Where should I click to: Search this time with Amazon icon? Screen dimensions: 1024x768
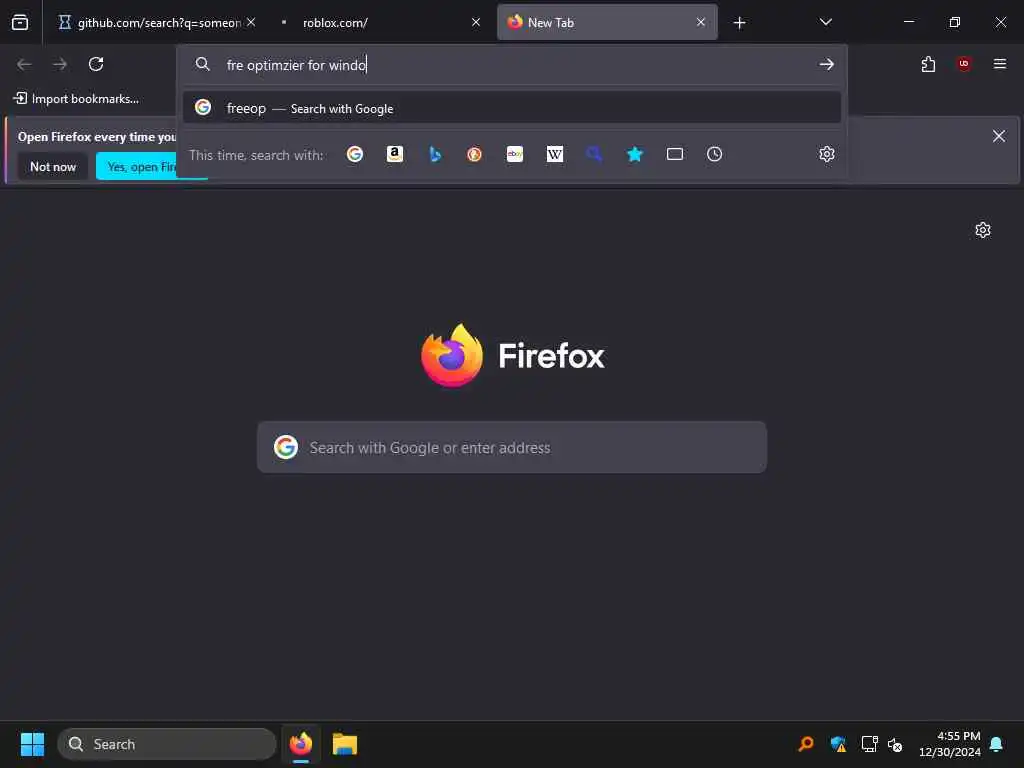coord(395,154)
